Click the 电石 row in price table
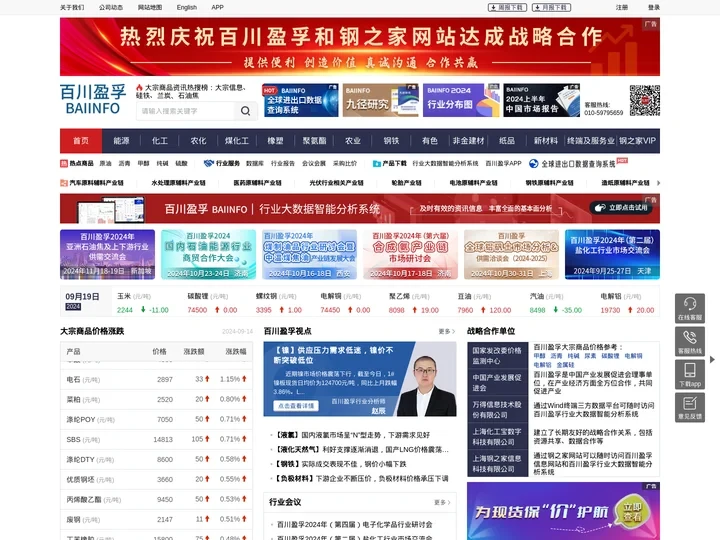 (x=156, y=379)
